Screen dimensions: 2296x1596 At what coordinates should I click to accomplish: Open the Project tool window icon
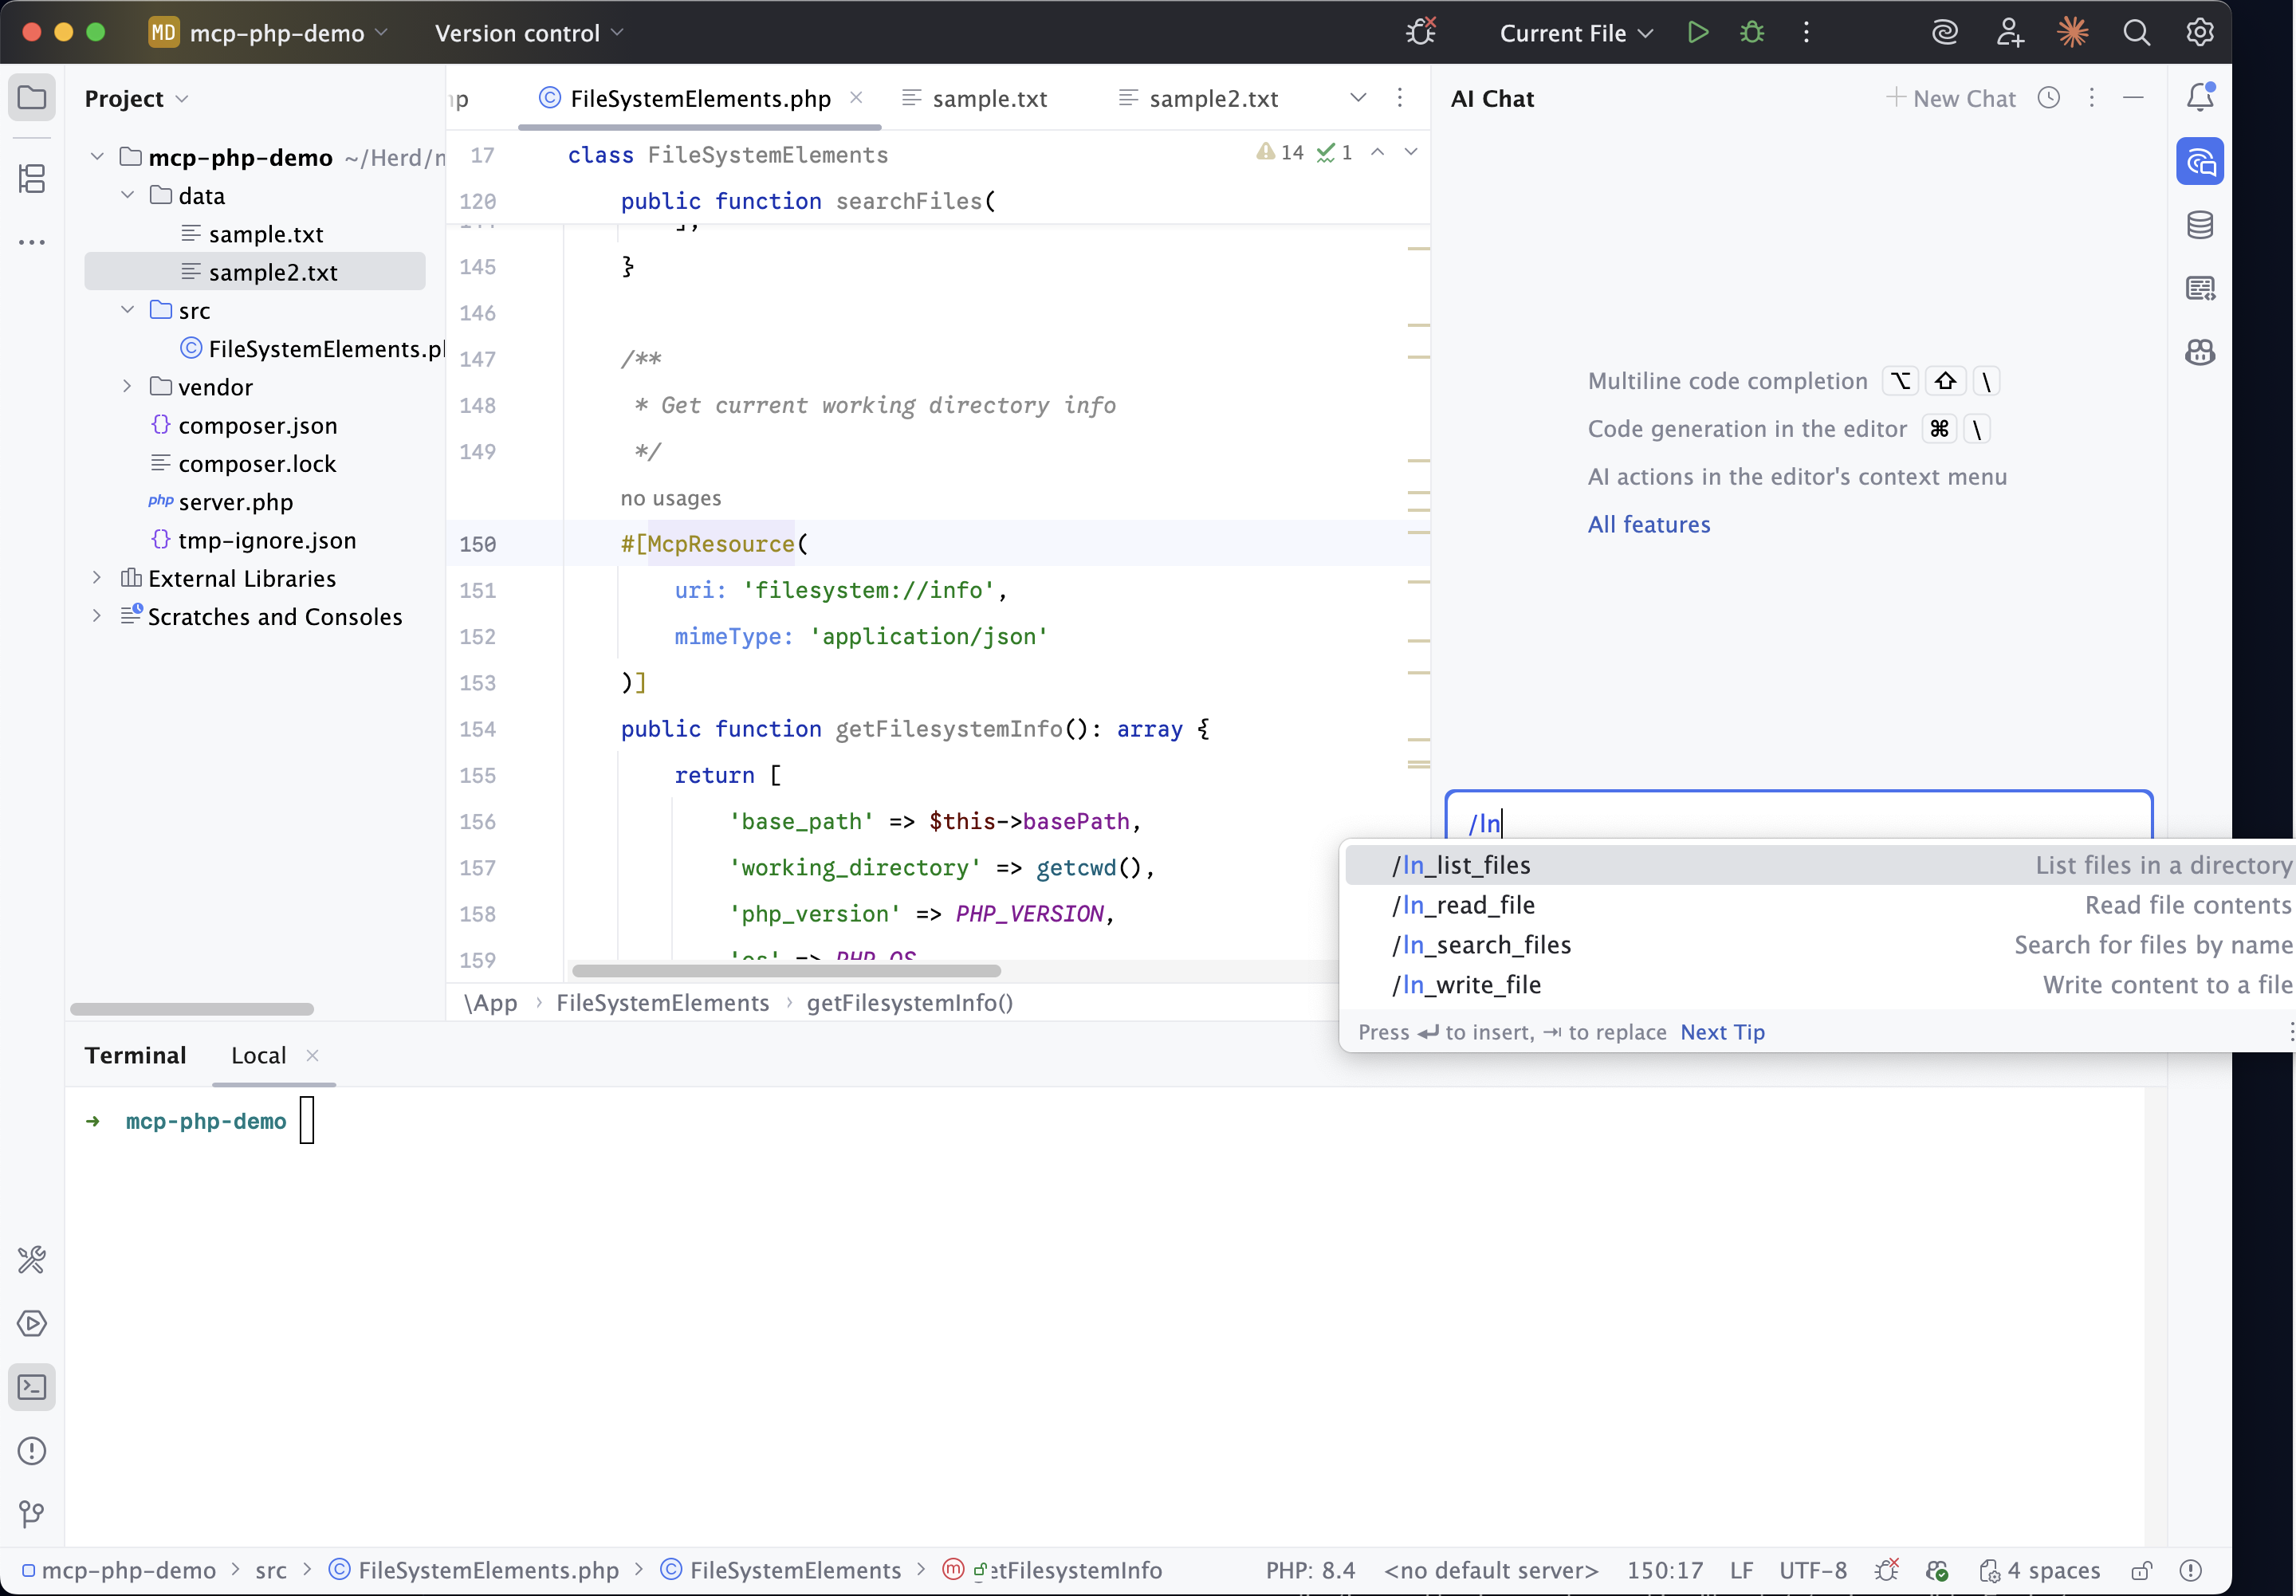point(32,98)
